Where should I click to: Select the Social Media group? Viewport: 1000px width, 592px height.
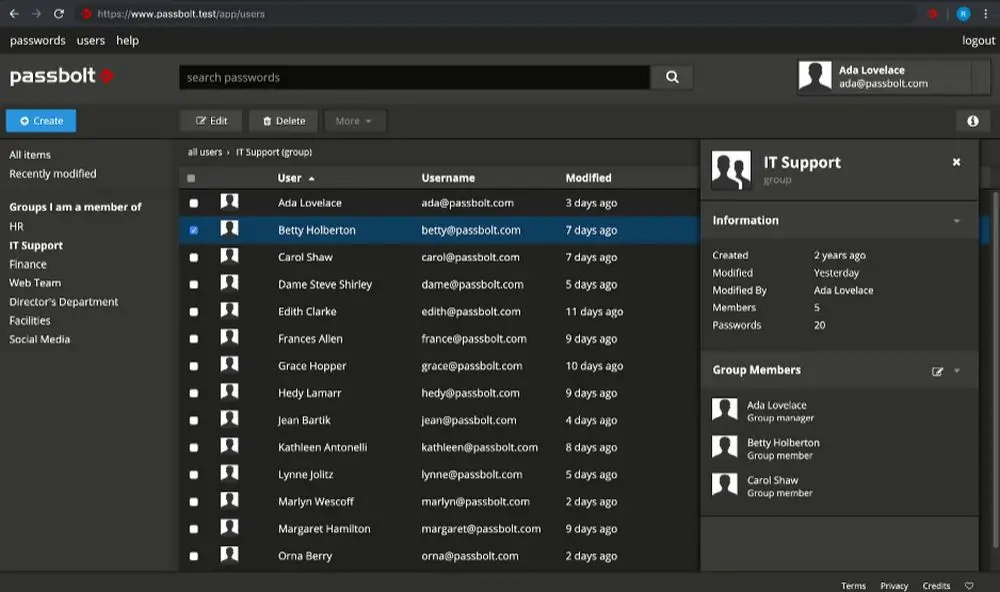[x=40, y=339]
